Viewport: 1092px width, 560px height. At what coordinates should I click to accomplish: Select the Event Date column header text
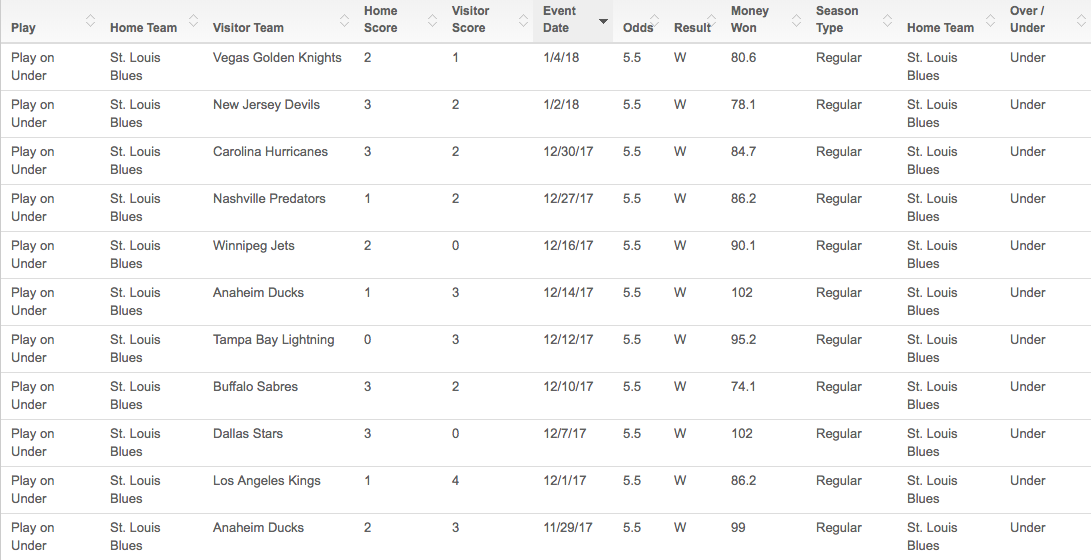click(x=559, y=19)
